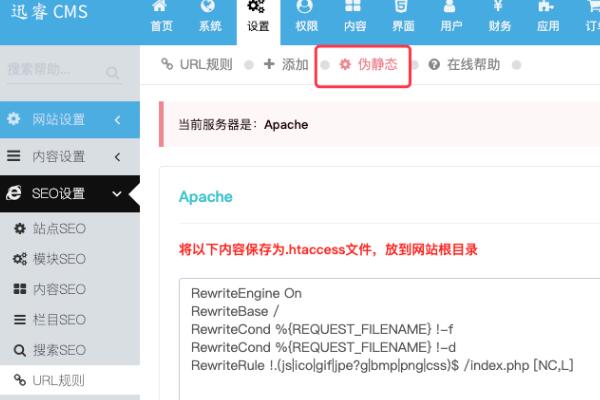Click the RewriteRule index.php line

click(382, 365)
